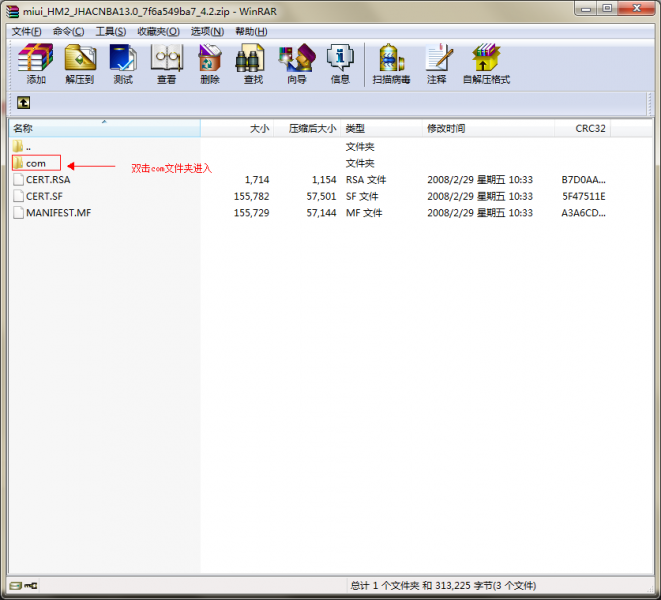Close the WinRAR window
Screen dimensions: 661x600
coord(637,9)
